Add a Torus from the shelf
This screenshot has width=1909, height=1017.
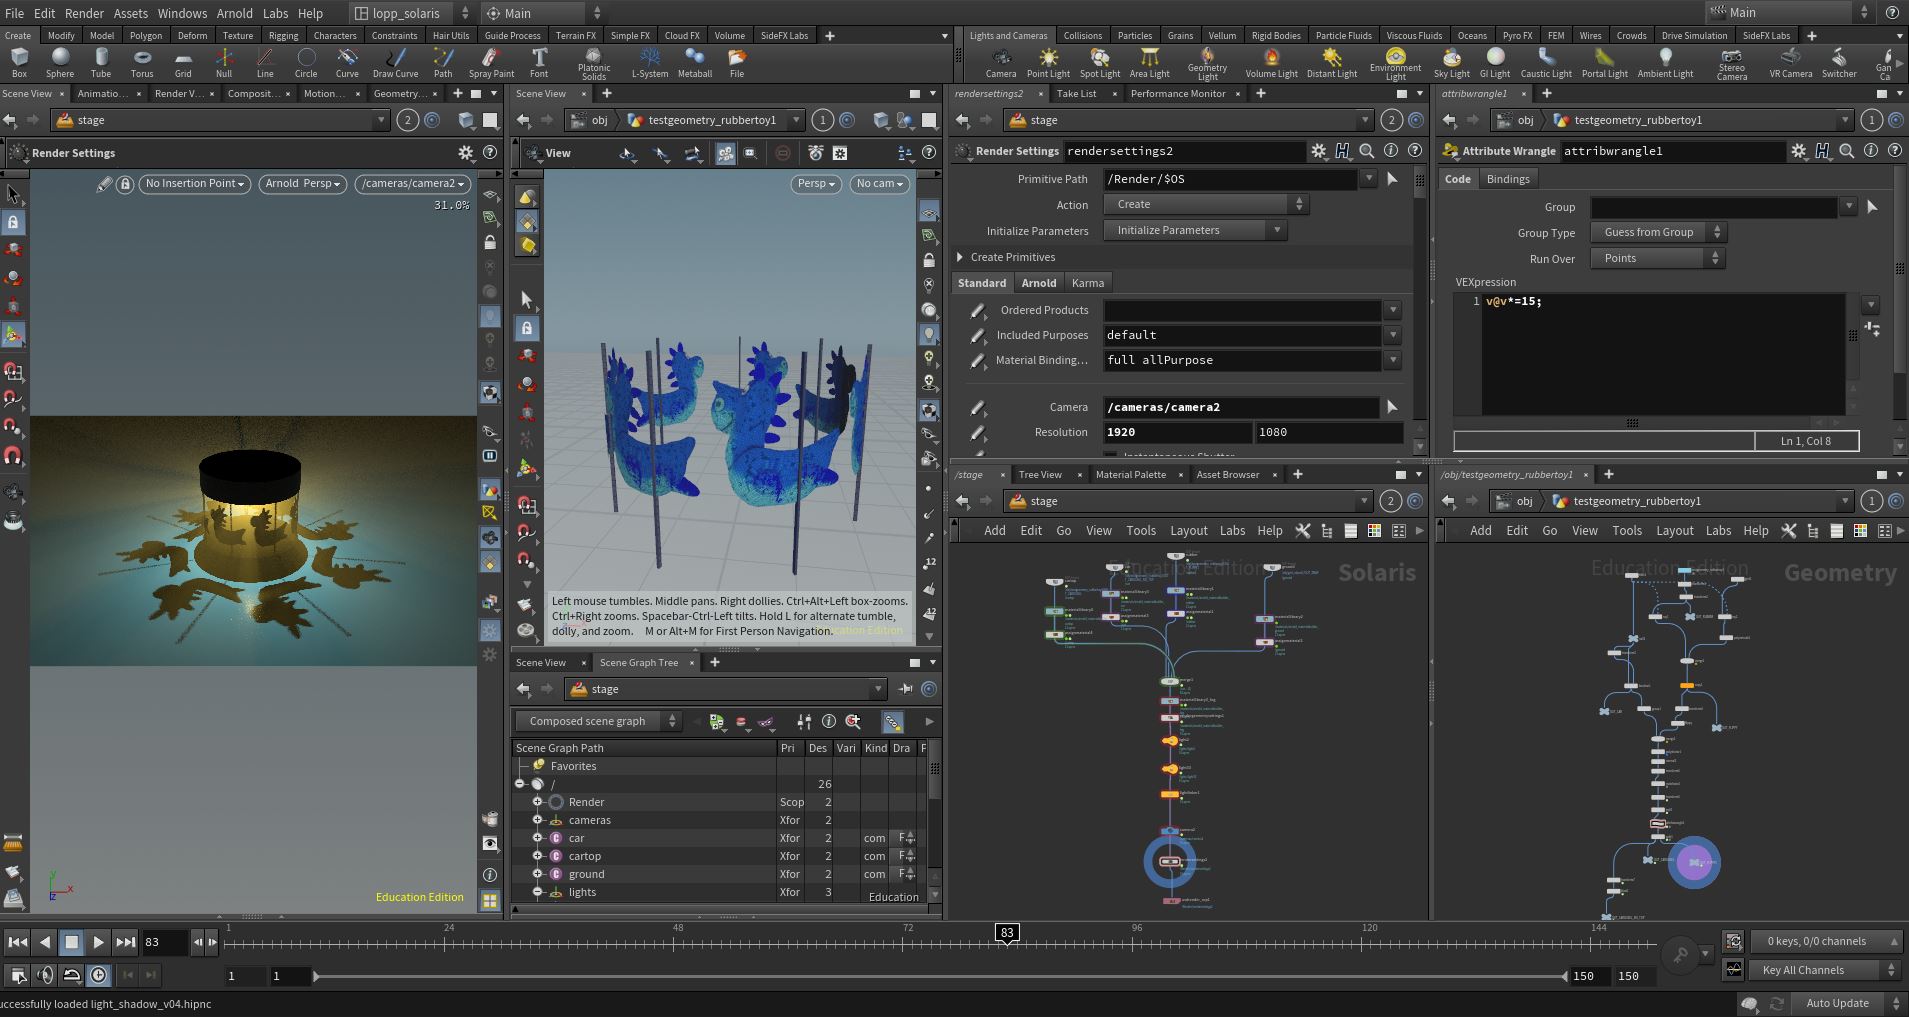click(x=142, y=62)
